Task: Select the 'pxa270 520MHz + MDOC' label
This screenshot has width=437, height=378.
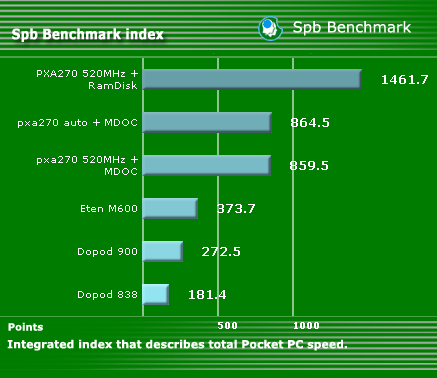Action: [x=87, y=165]
